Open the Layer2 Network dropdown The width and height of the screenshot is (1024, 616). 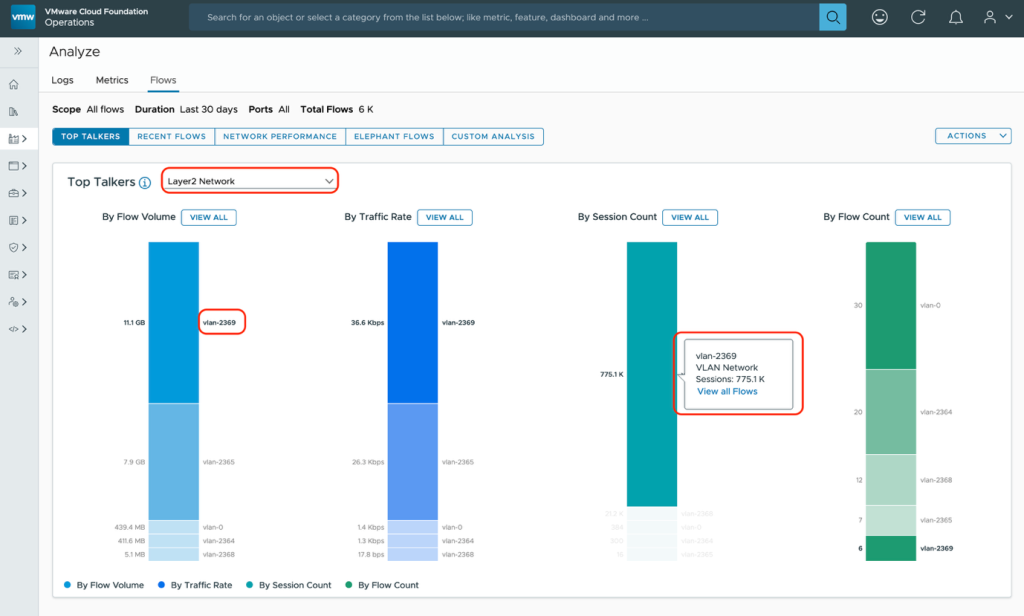(250, 181)
